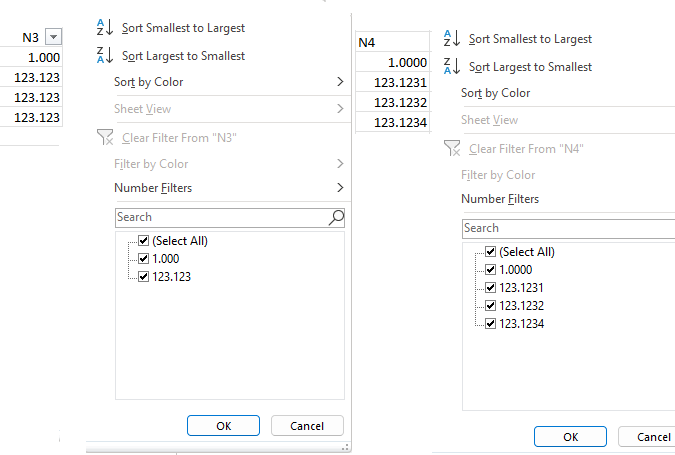Uncheck the 1.000 checkbox in N3 list
This screenshot has height=455, width=675.
point(144,259)
